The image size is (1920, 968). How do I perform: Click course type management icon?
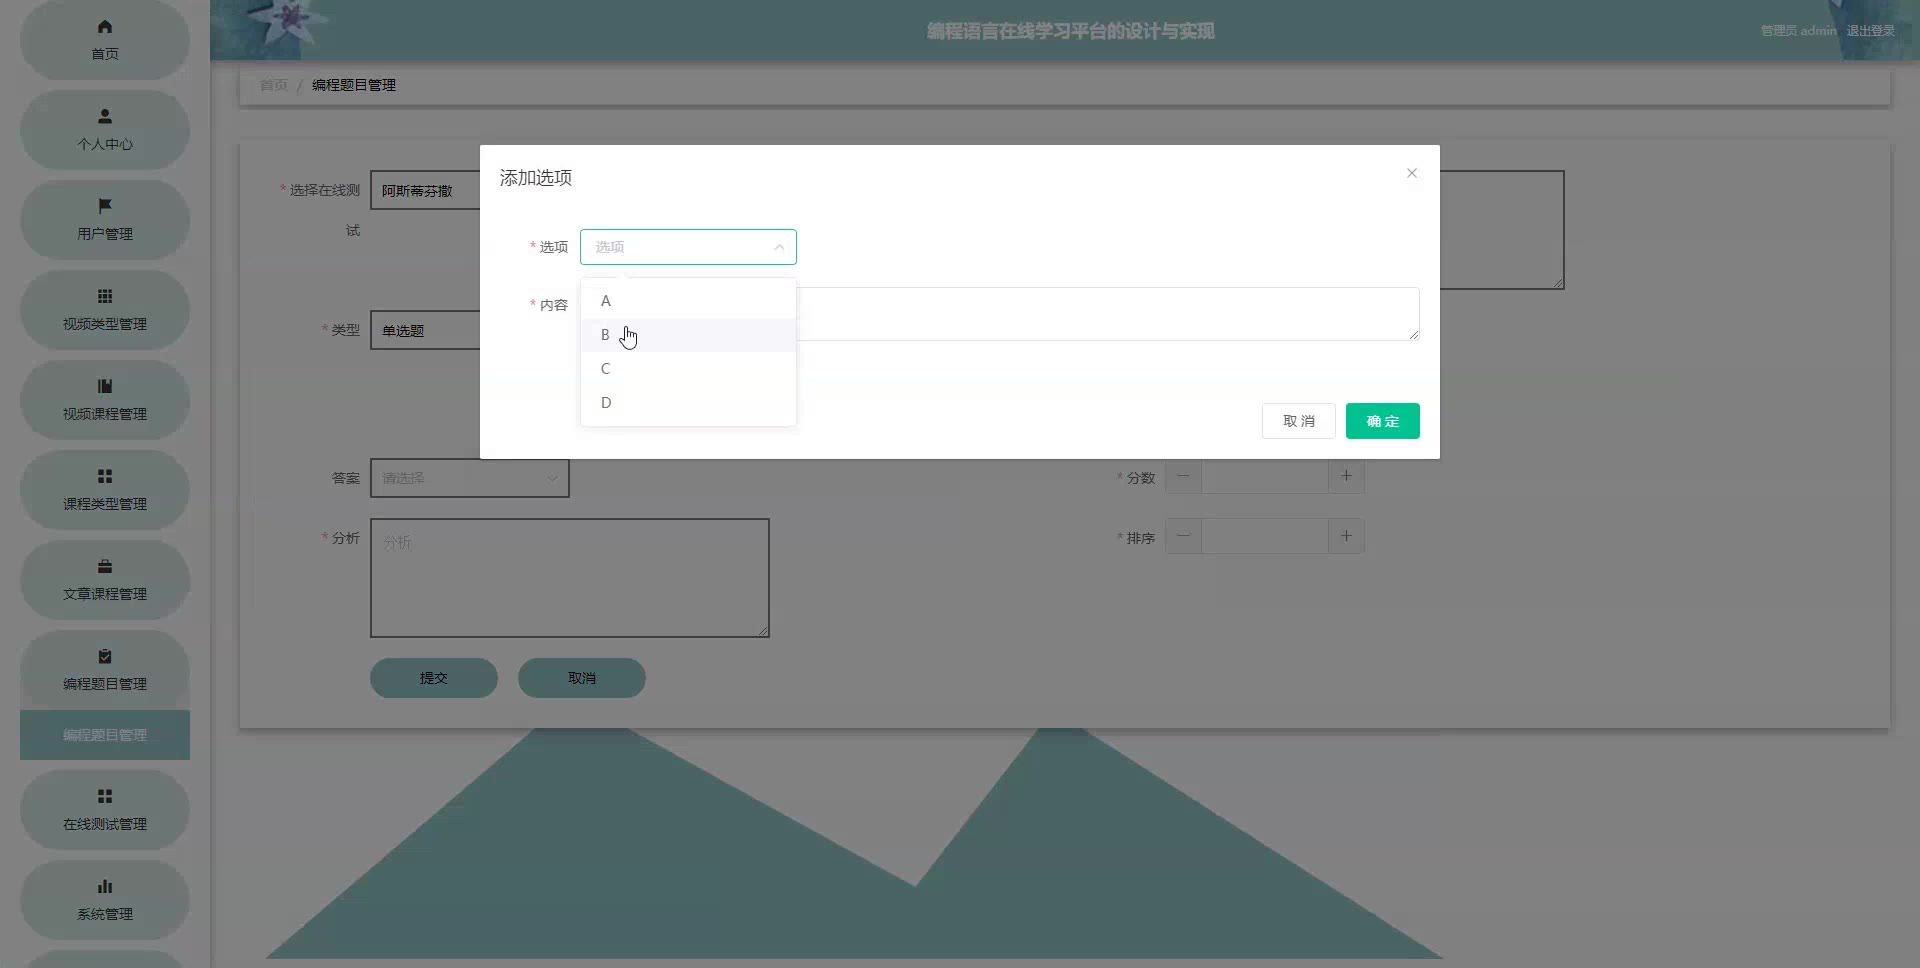[x=105, y=476]
